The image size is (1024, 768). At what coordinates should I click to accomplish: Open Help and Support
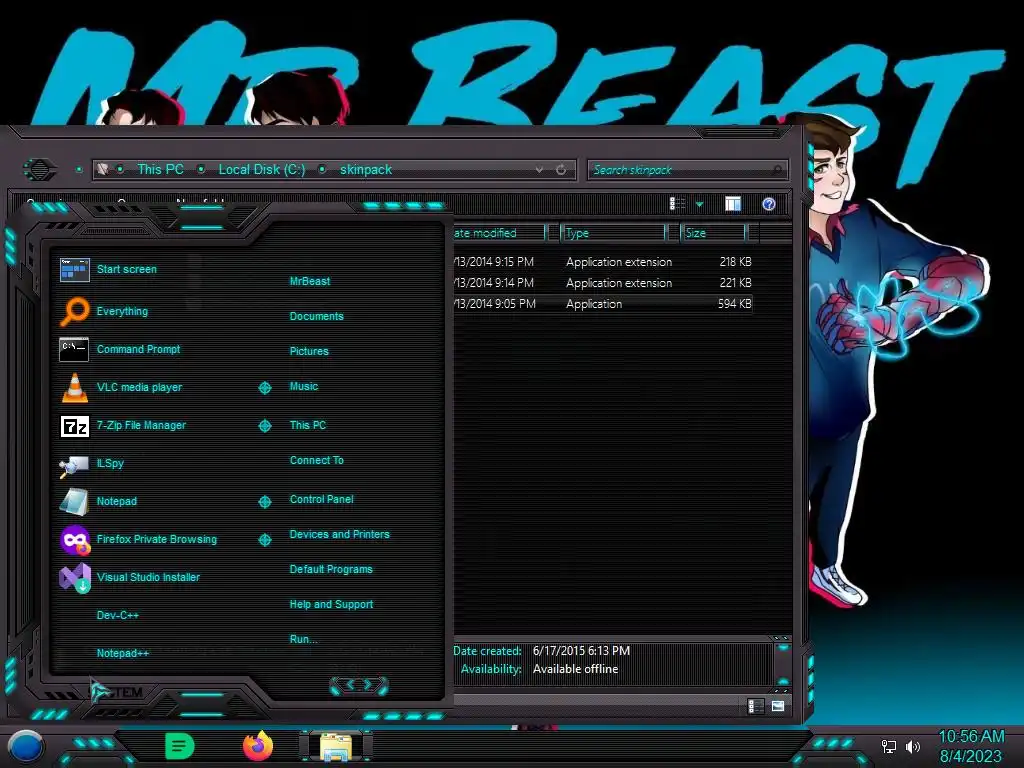click(331, 605)
